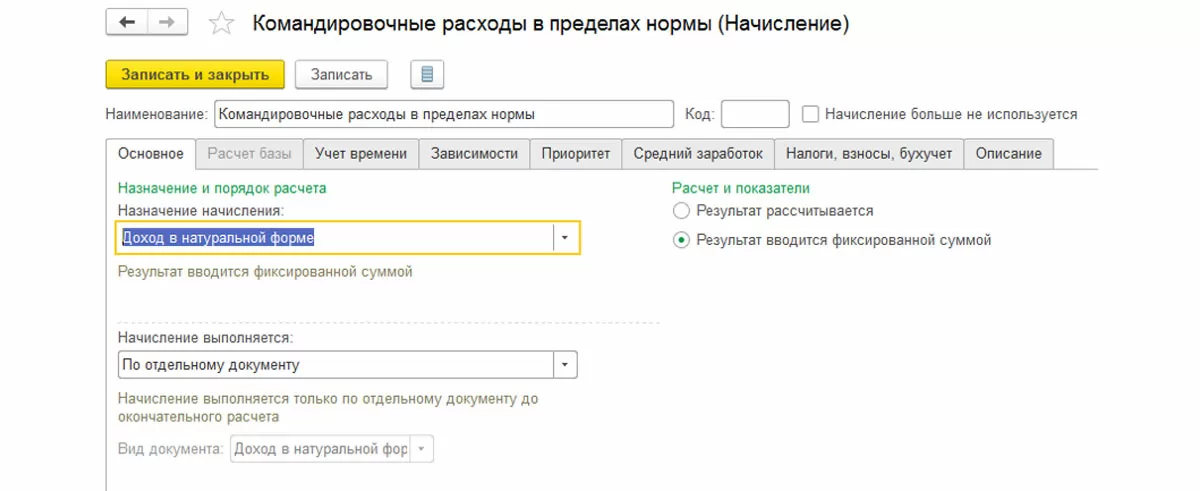The height and width of the screenshot is (491, 1200).
Task: Open the 'Зависимости' tab
Action: [474, 154]
